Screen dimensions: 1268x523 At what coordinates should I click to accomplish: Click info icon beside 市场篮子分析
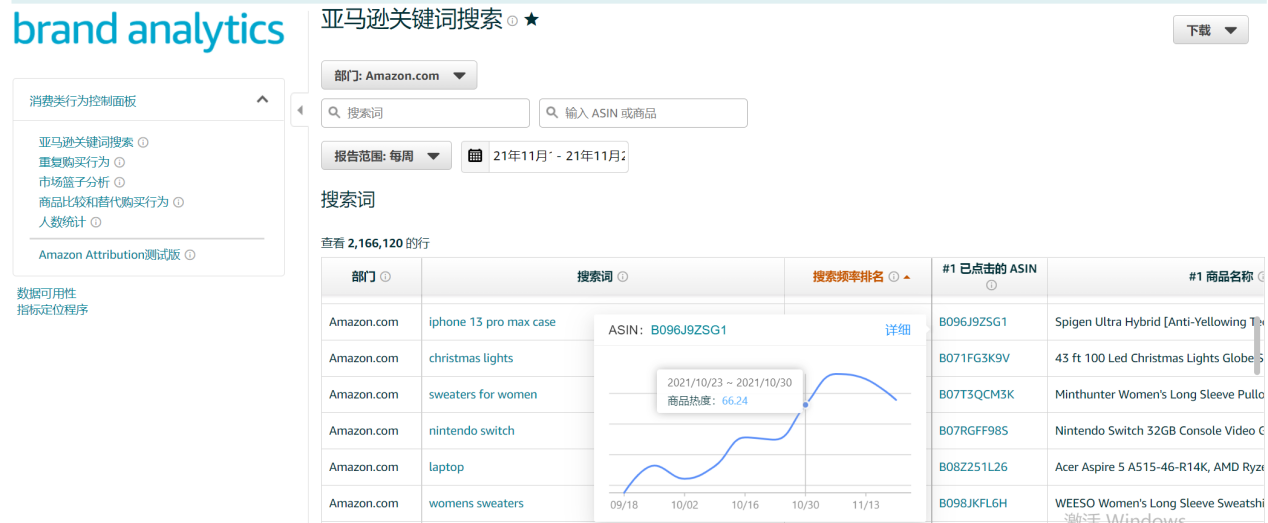coord(119,182)
